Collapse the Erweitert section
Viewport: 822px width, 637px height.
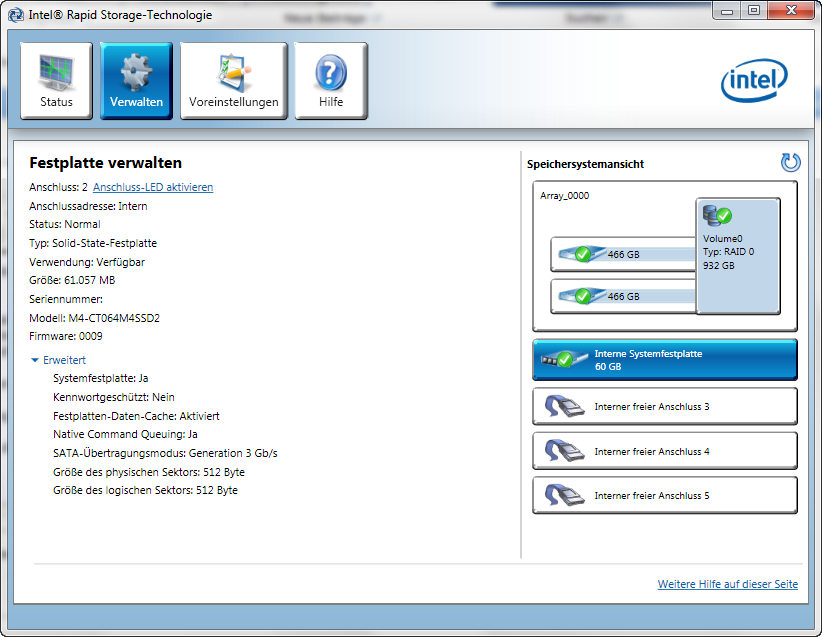35,360
